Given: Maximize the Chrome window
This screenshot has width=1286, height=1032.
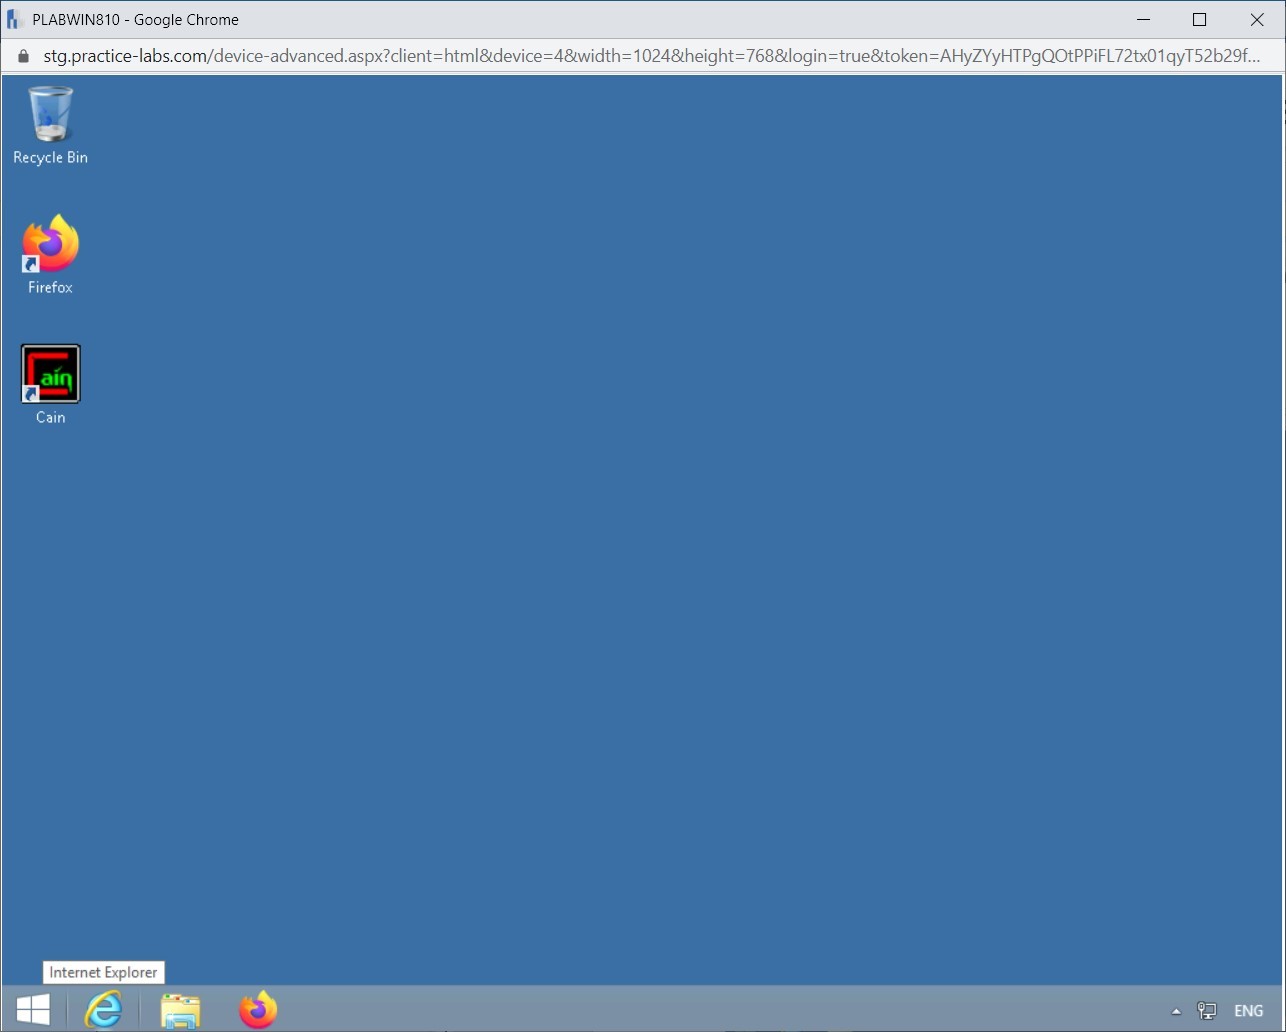Looking at the screenshot, I should [1200, 19].
